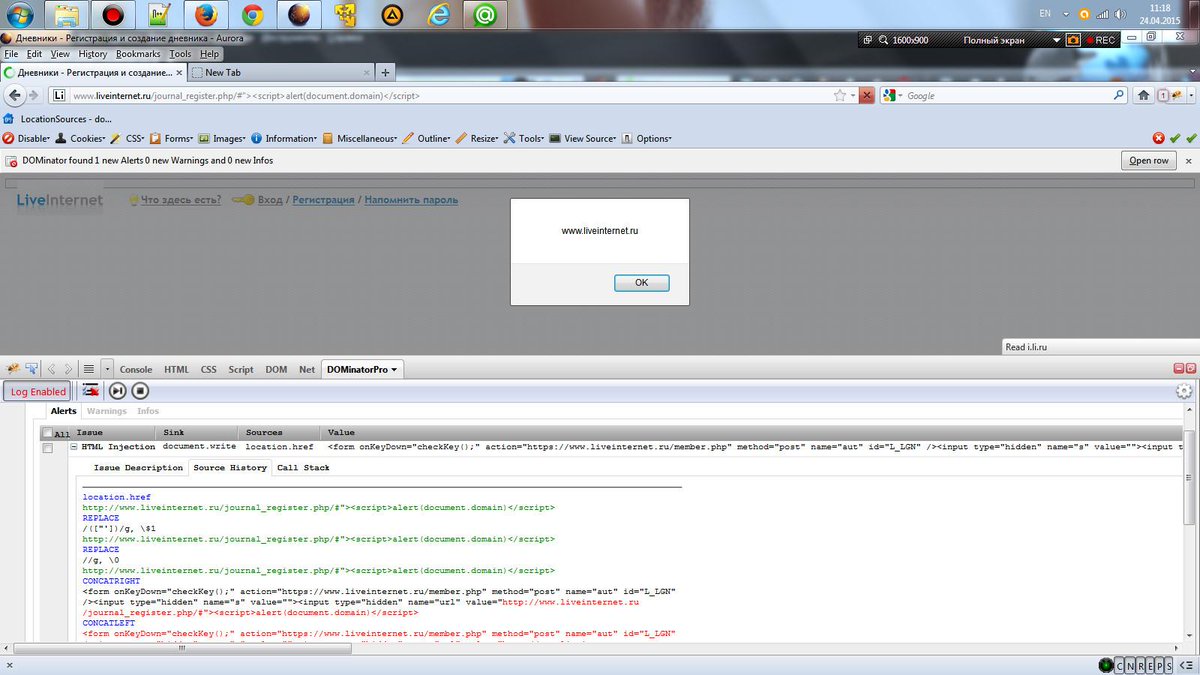The height and width of the screenshot is (675, 1200).
Task: Open the Call Stack tab
Action: click(303, 467)
